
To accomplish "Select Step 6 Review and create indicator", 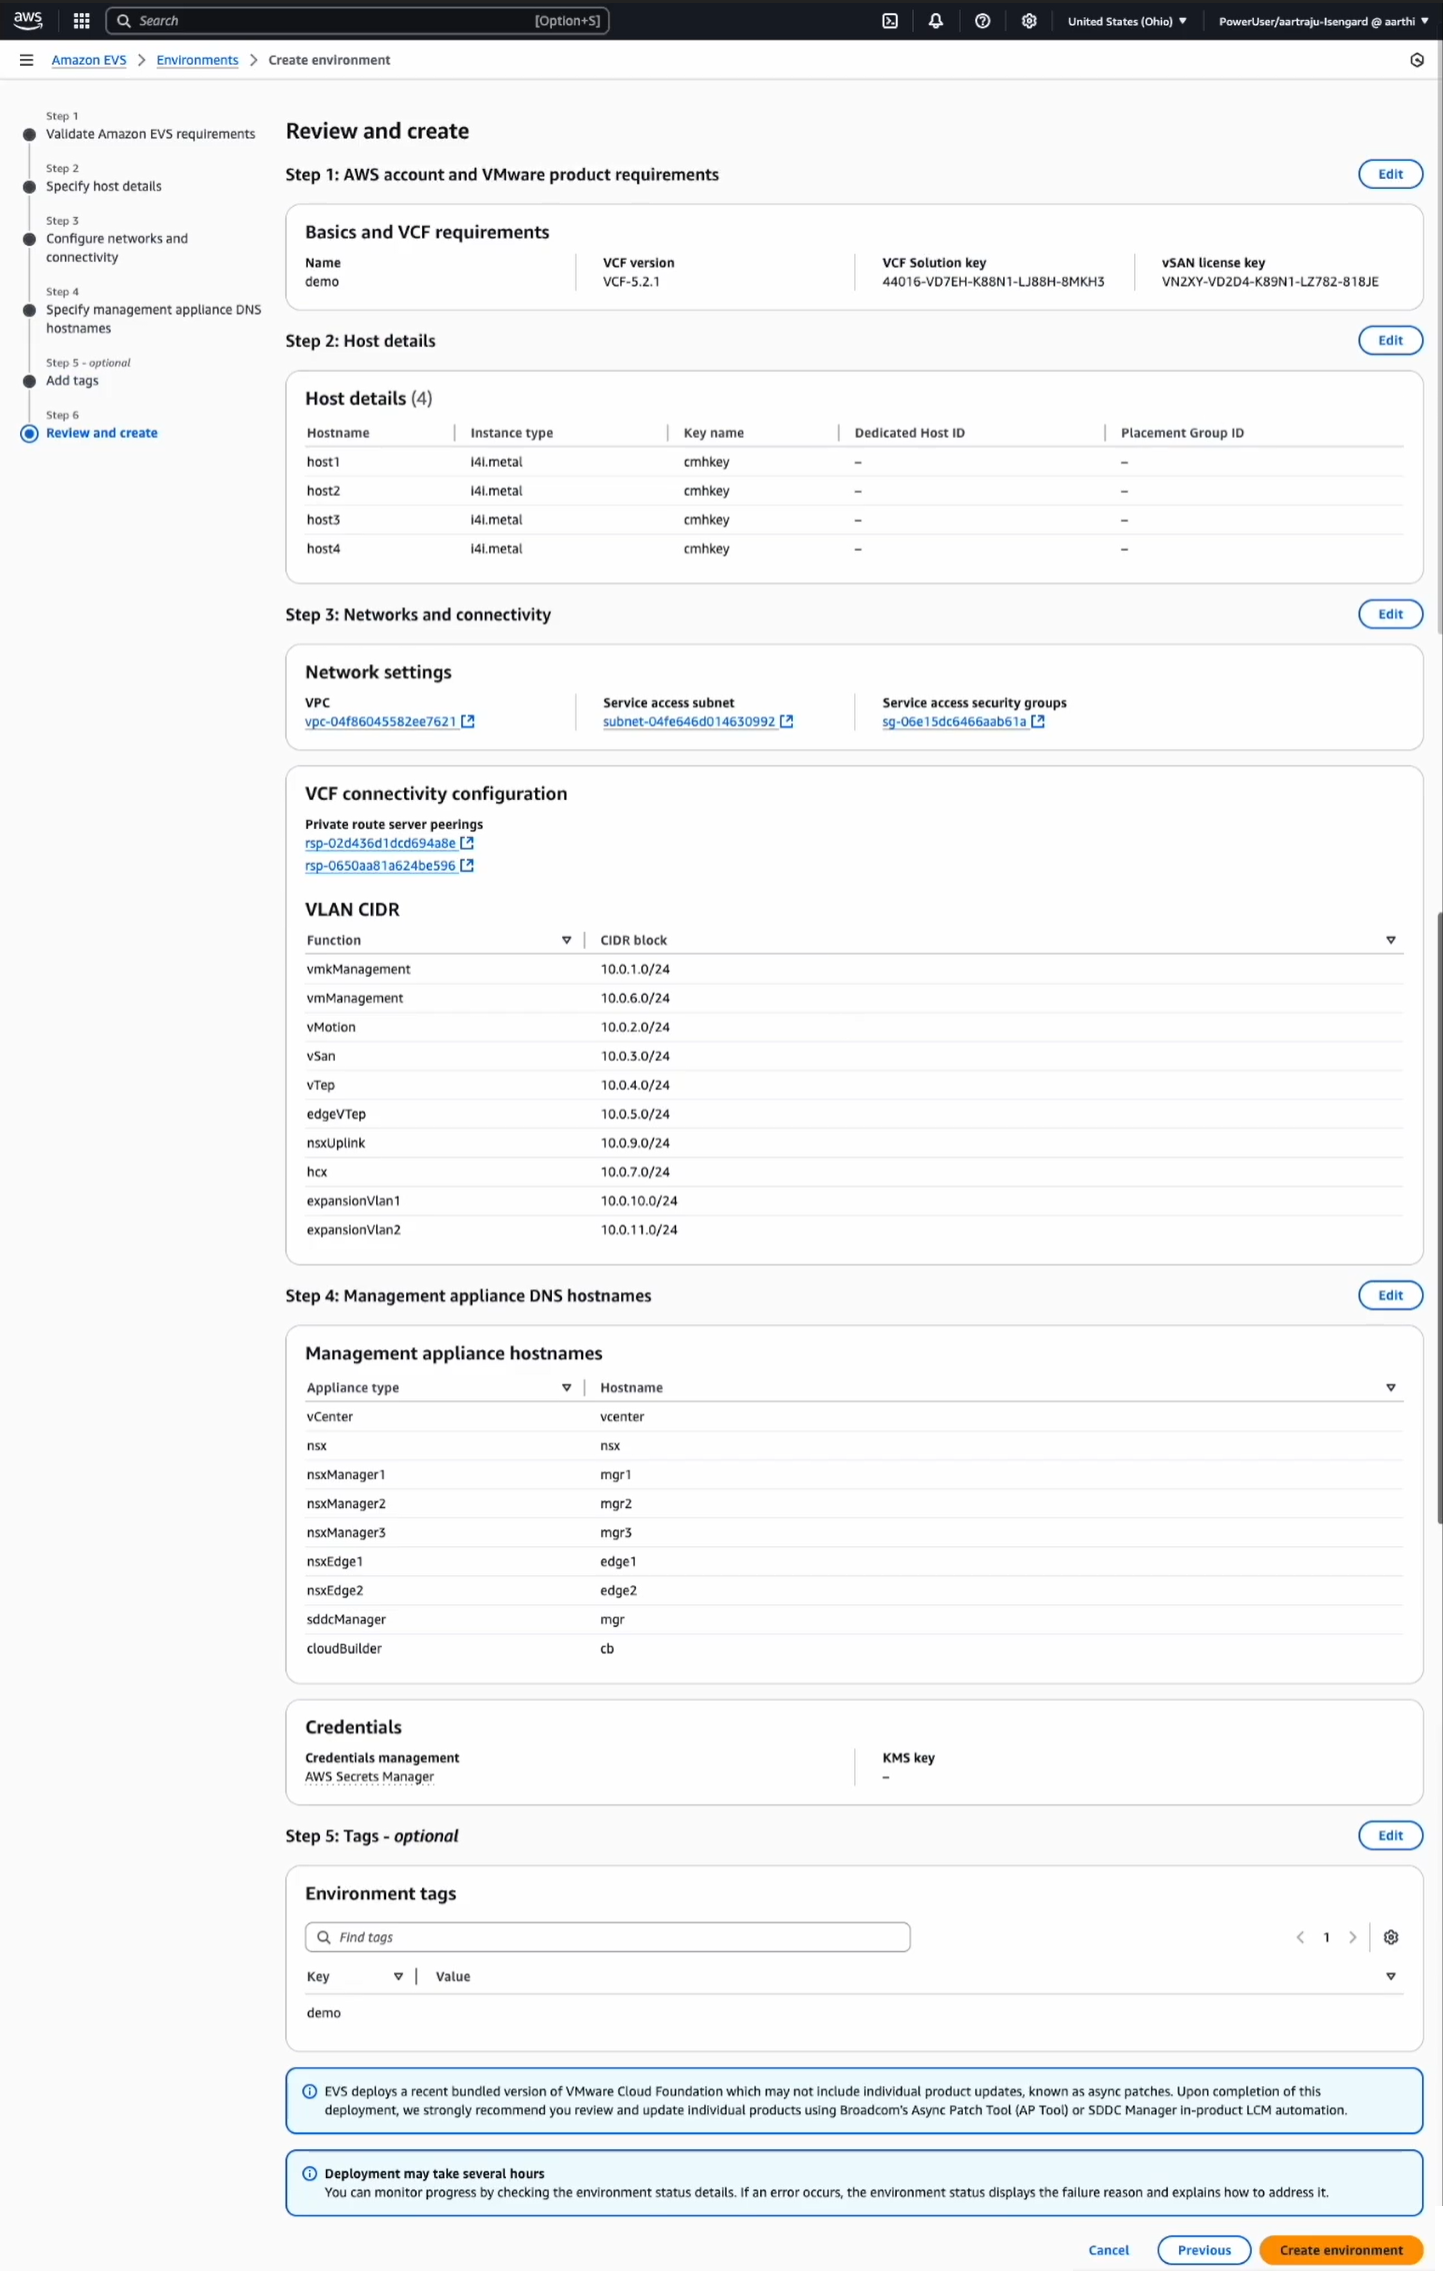I will pyautogui.click(x=29, y=433).
